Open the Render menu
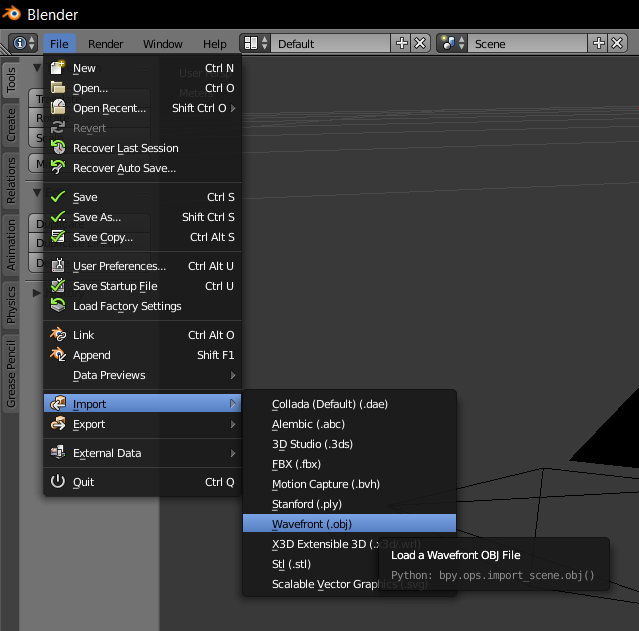The image size is (639, 631). pos(106,44)
